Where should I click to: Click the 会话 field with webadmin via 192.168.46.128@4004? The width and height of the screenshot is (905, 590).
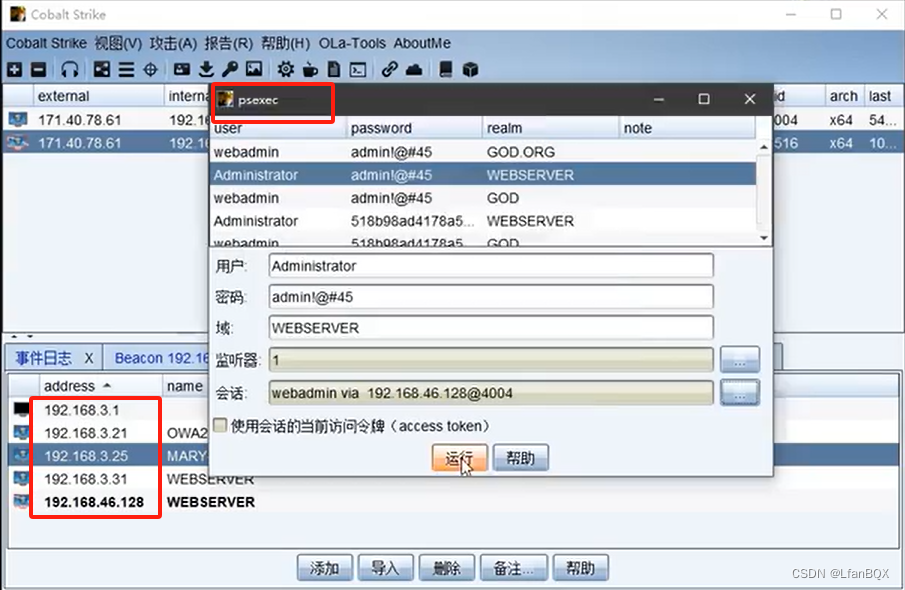click(491, 393)
